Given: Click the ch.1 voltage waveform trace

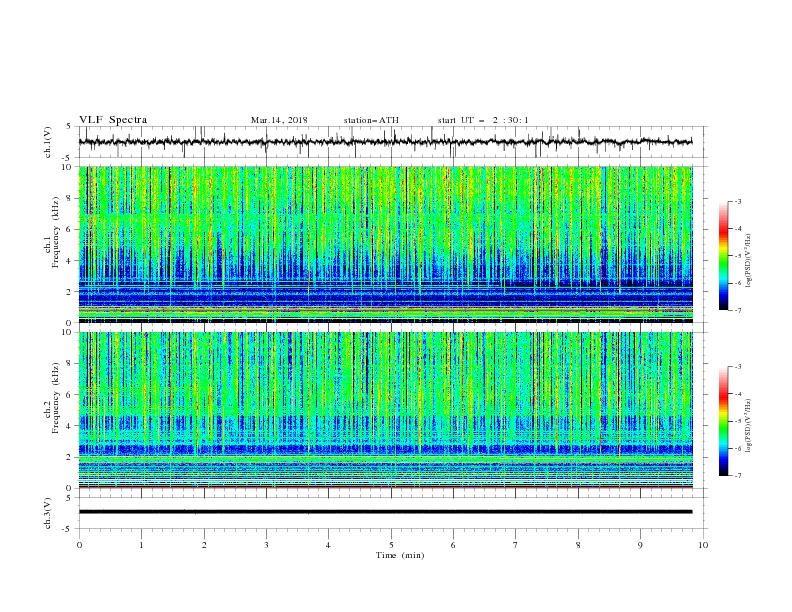Looking at the screenshot, I should [x=385, y=142].
